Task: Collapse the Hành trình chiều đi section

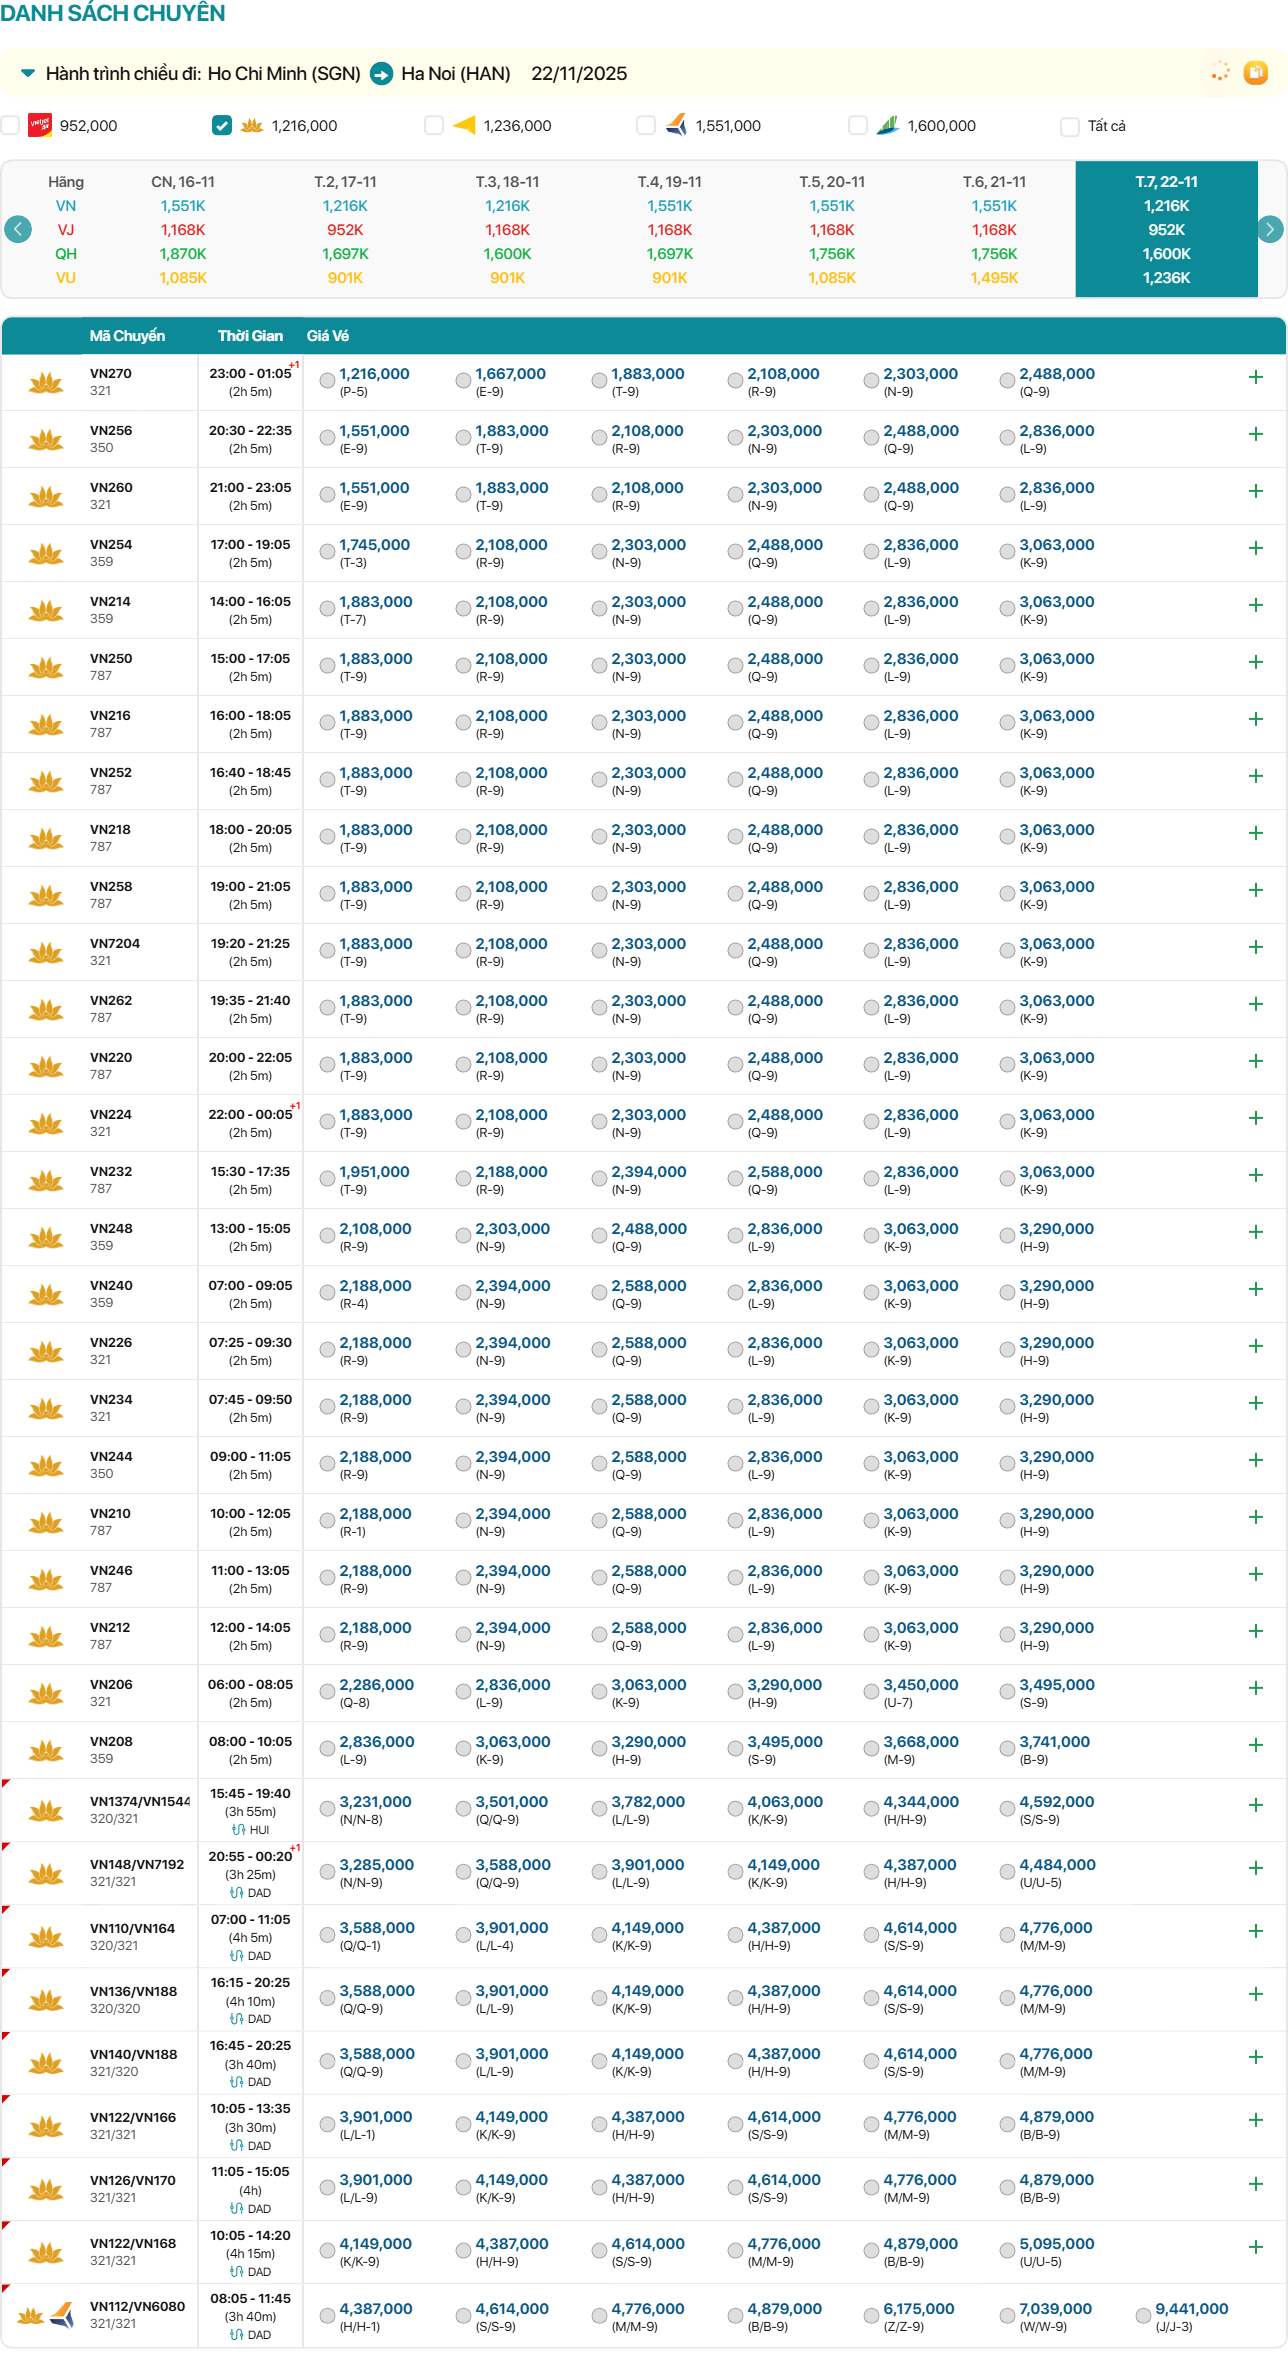Action: coord(28,73)
